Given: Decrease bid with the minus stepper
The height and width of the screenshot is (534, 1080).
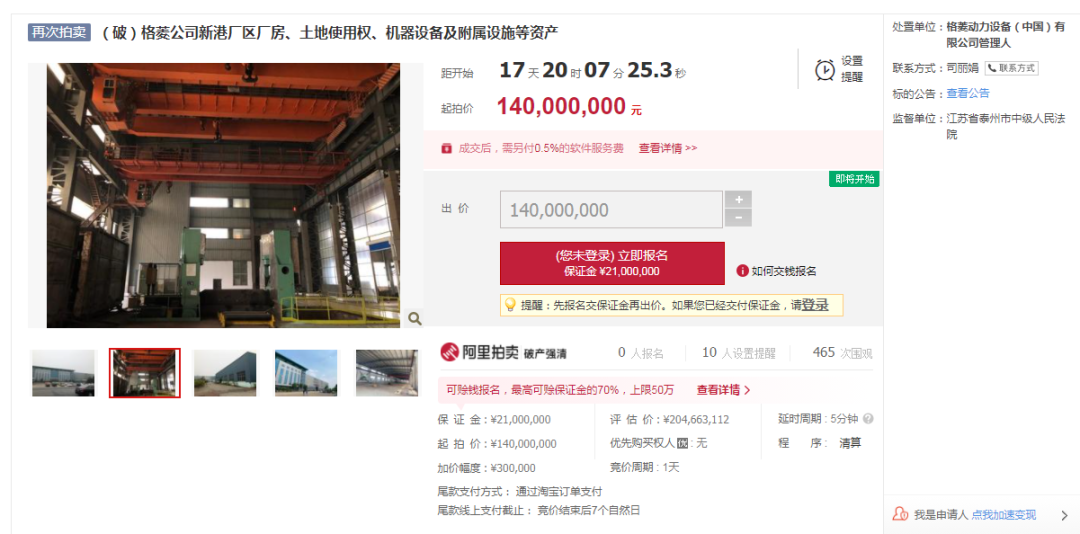Looking at the screenshot, I should [738, 218].
